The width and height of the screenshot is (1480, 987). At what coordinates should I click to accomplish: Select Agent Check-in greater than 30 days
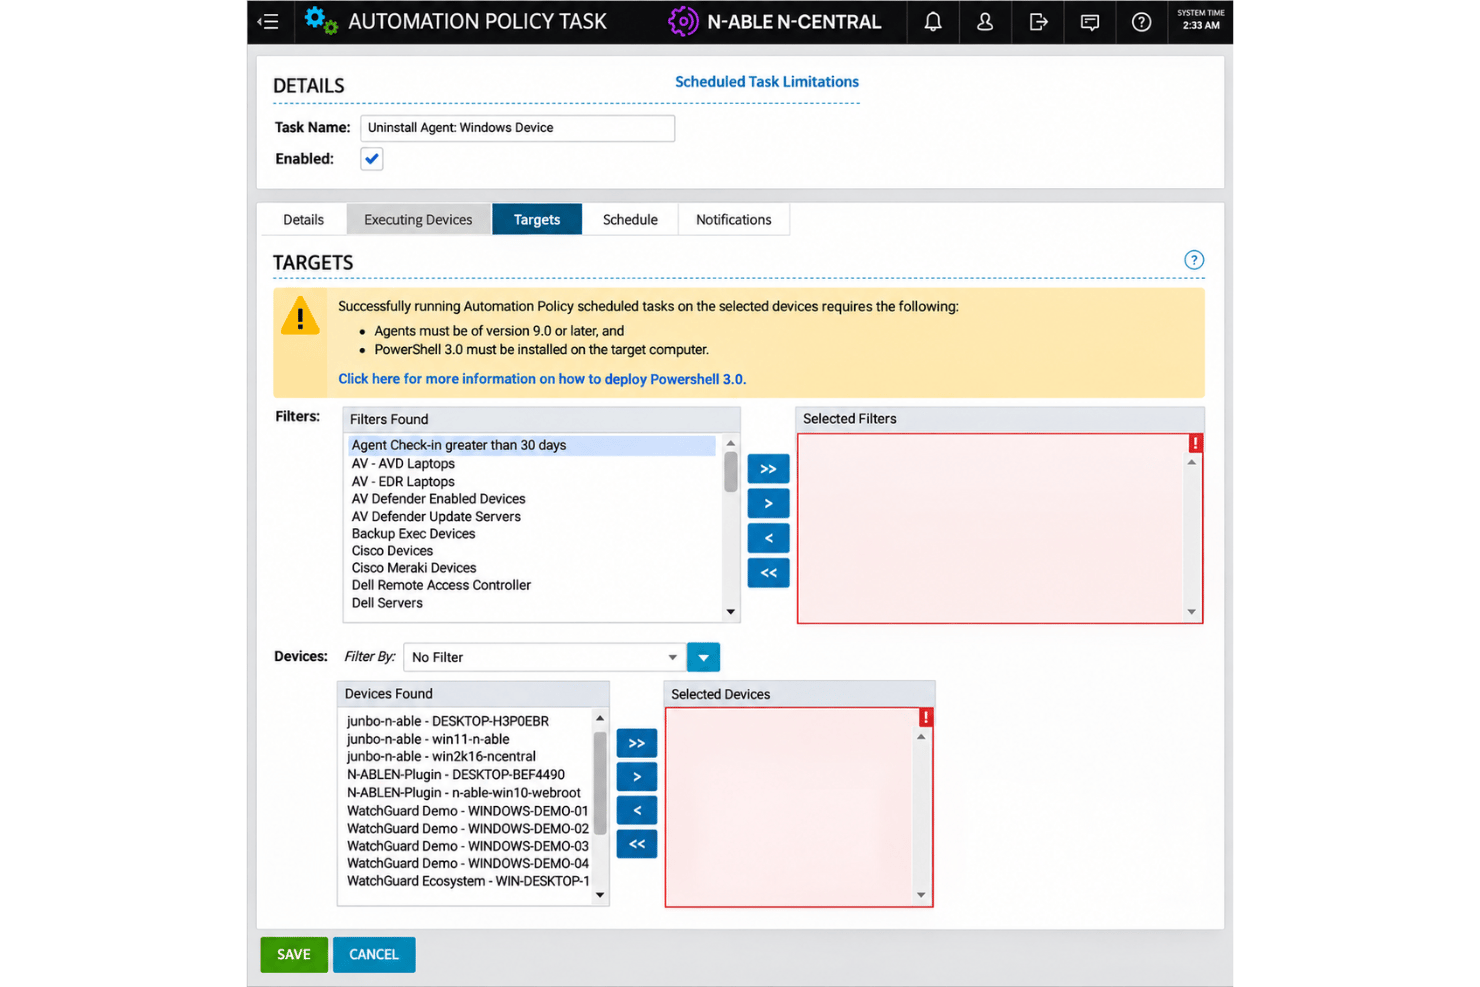(x=532, y=445)
